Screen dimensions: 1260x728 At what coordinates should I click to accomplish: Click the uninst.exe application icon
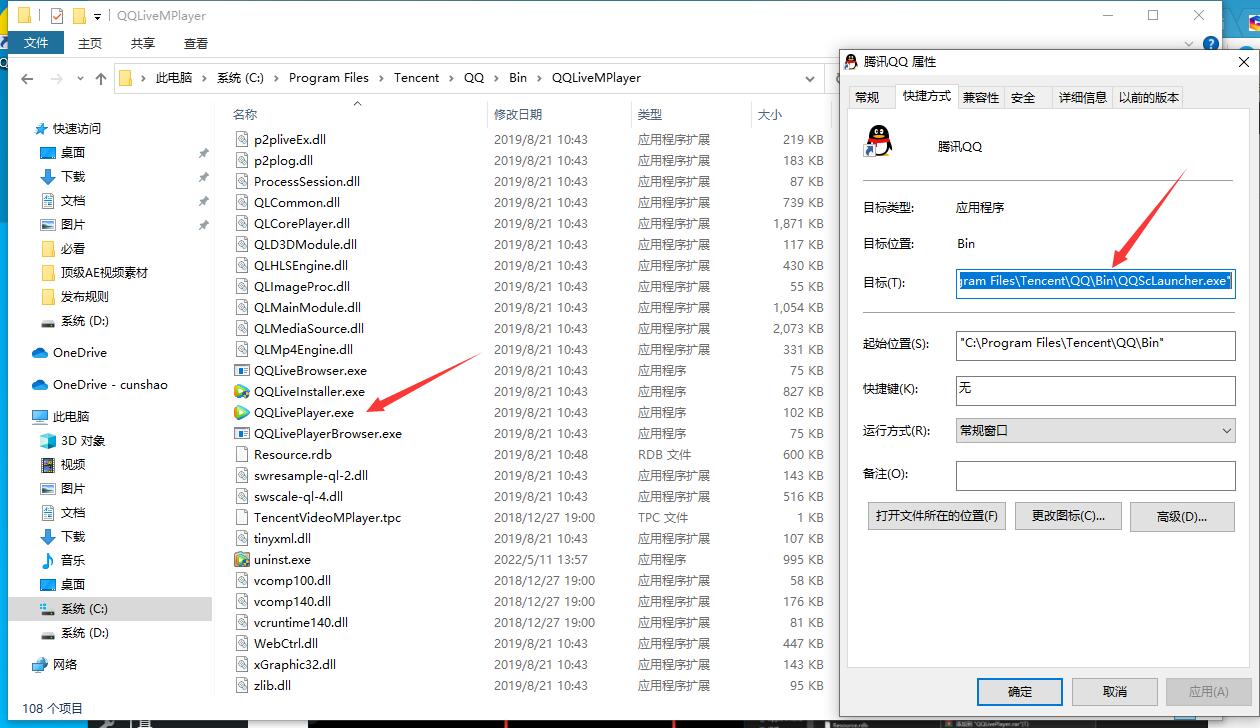(241, 559)
